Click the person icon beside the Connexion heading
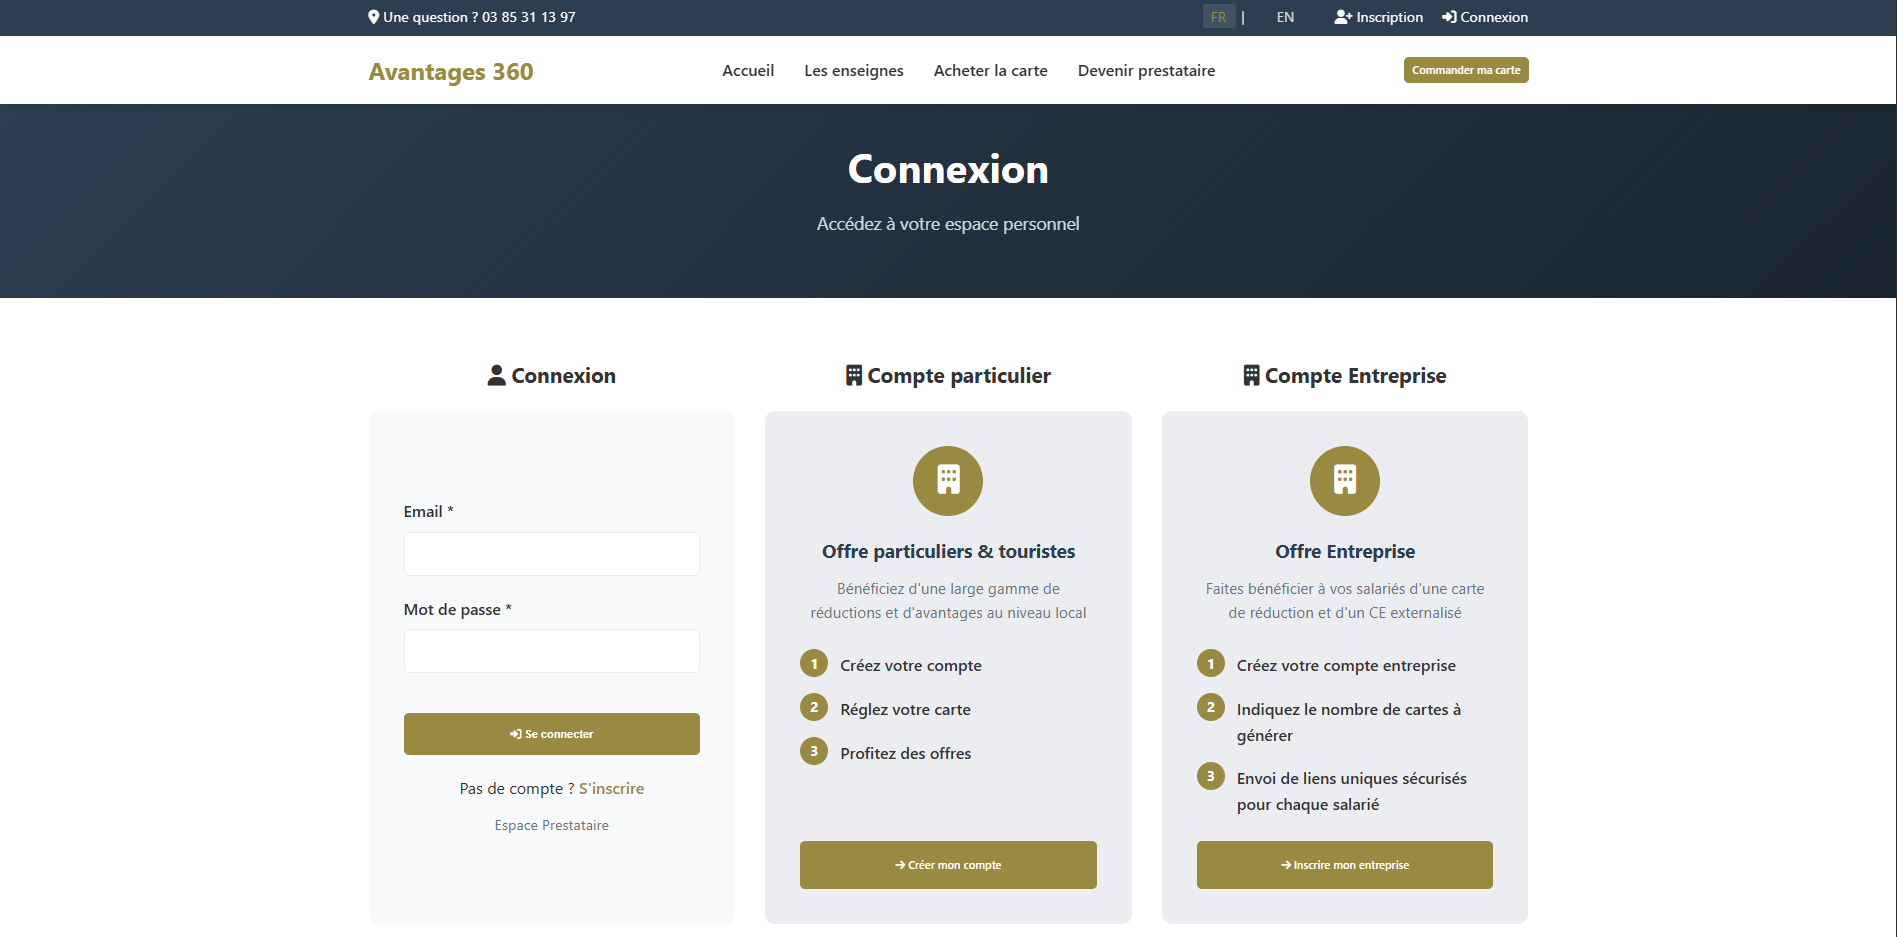The height and width of the screenshot is (937, 1897). click(x=496, y=374)
